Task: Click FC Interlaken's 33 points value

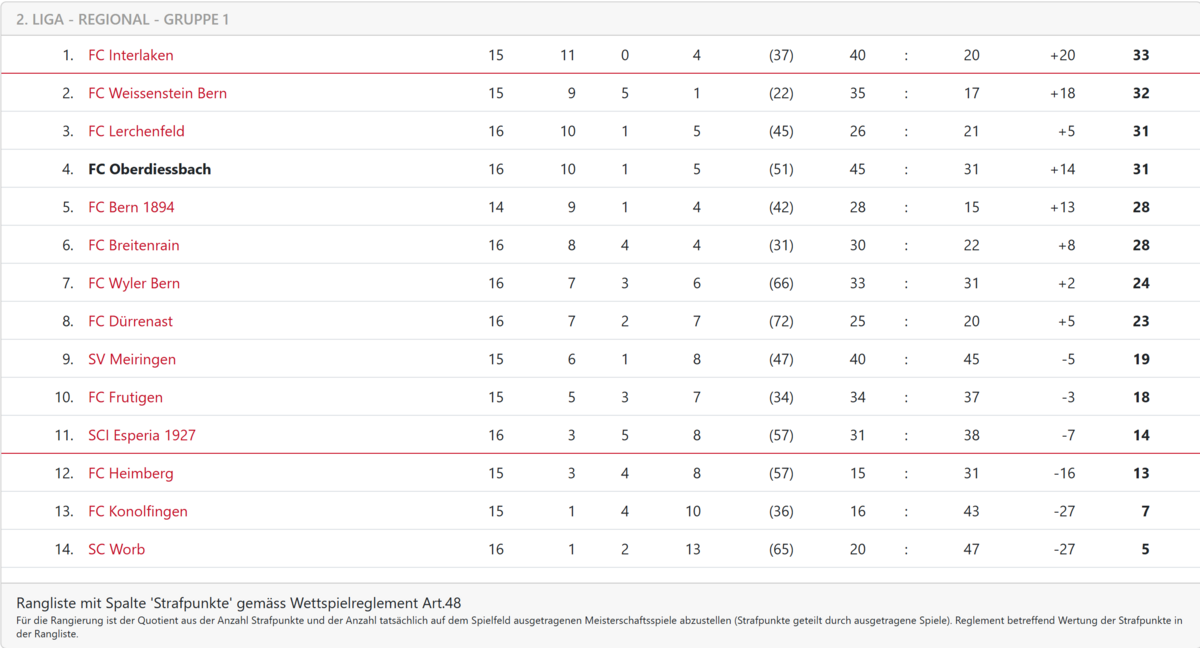Action: 1141,55
